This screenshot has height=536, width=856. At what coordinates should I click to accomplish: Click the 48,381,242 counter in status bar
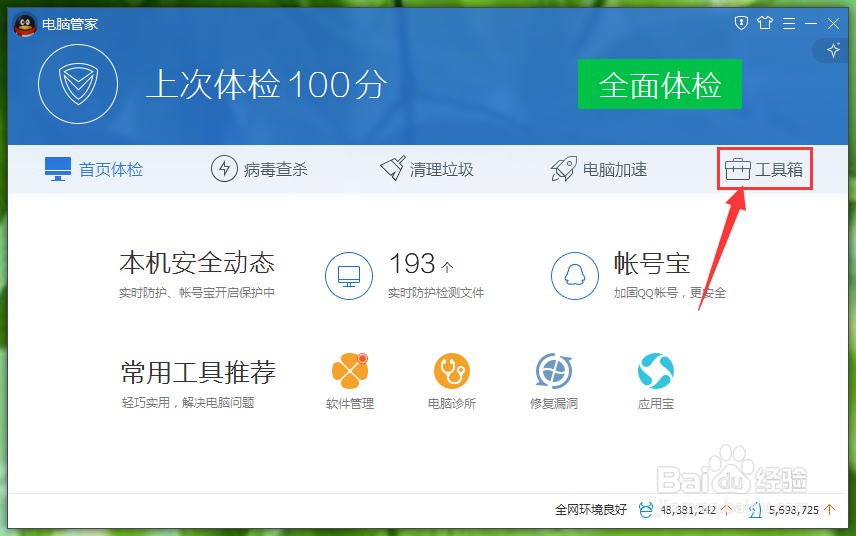pyautogui.click(x=688, y=510)
